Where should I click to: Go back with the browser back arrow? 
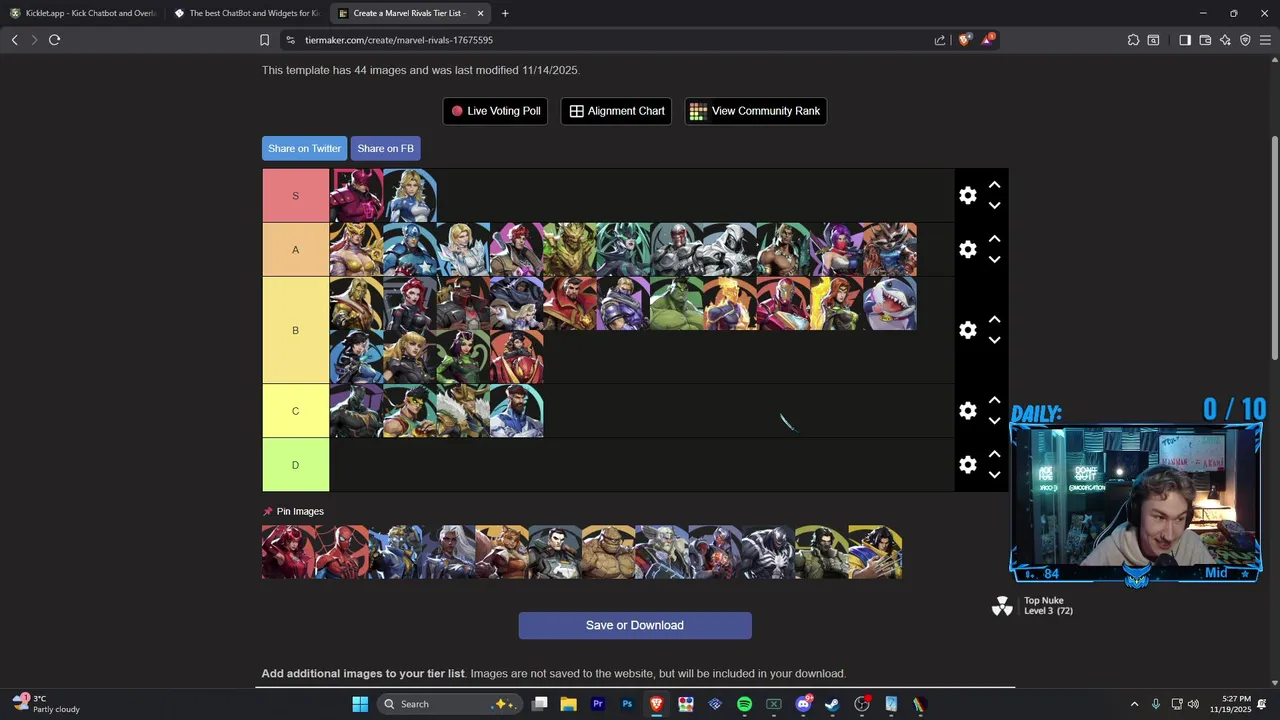click(x=14, y=40)
